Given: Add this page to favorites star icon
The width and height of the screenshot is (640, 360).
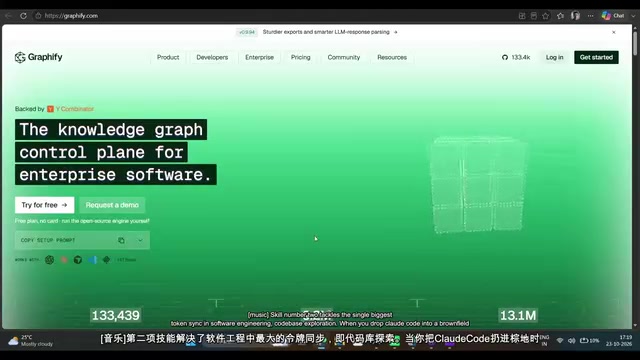Looking at the screenshot, I should pyautogui.click(x=546, y=16).
